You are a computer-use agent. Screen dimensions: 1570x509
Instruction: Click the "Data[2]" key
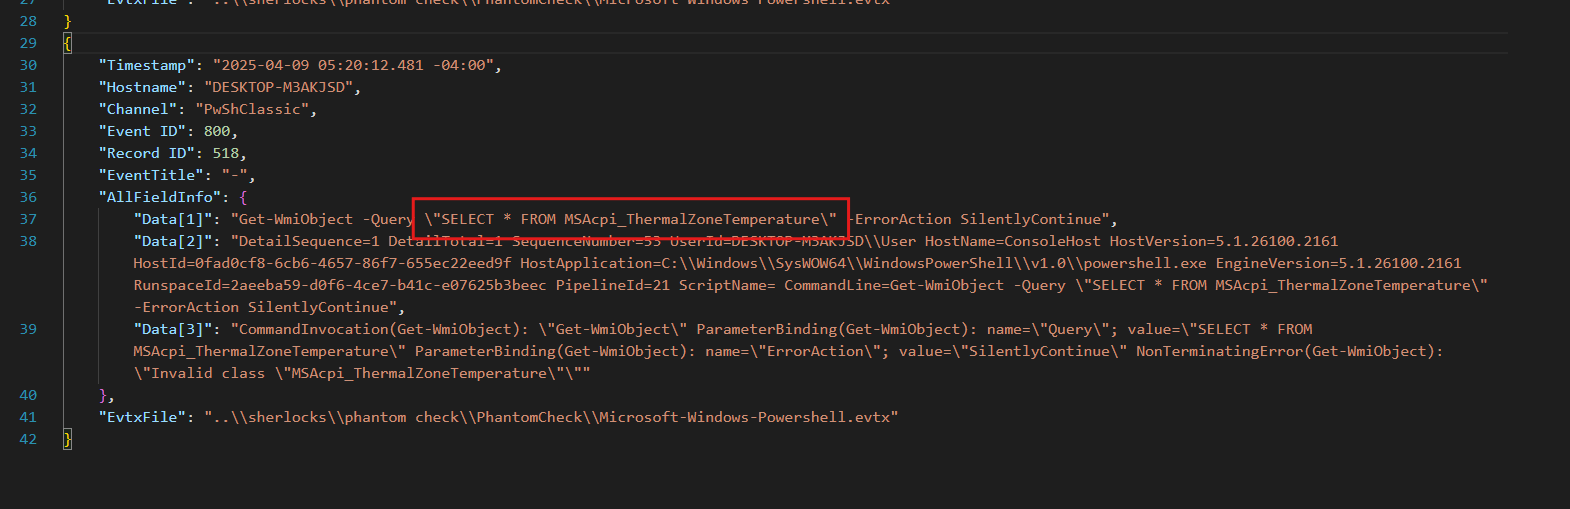173,241
